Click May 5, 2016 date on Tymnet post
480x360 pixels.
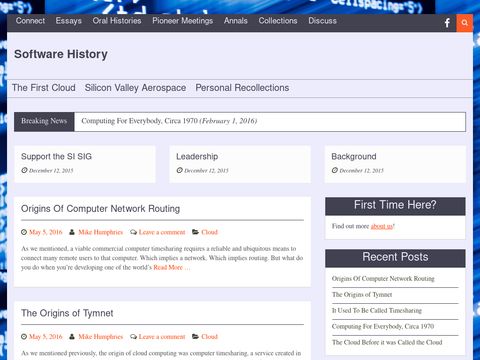point(46,337)
